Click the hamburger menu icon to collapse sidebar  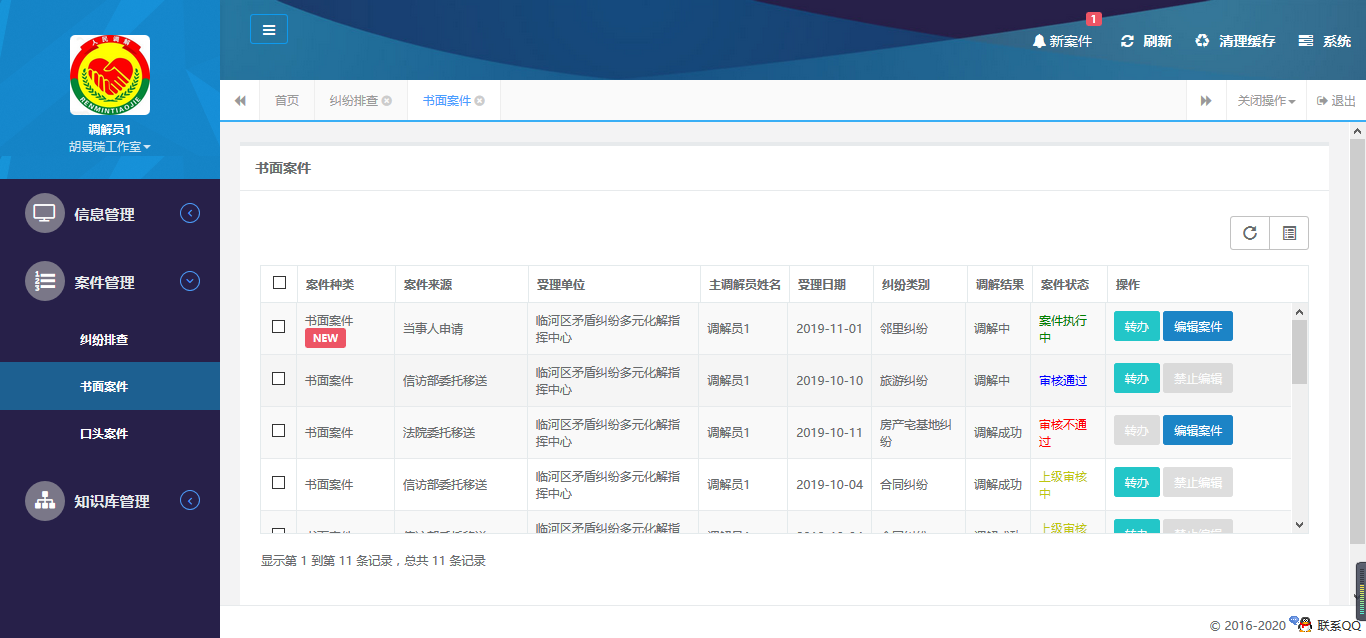(x=268, y=28)
